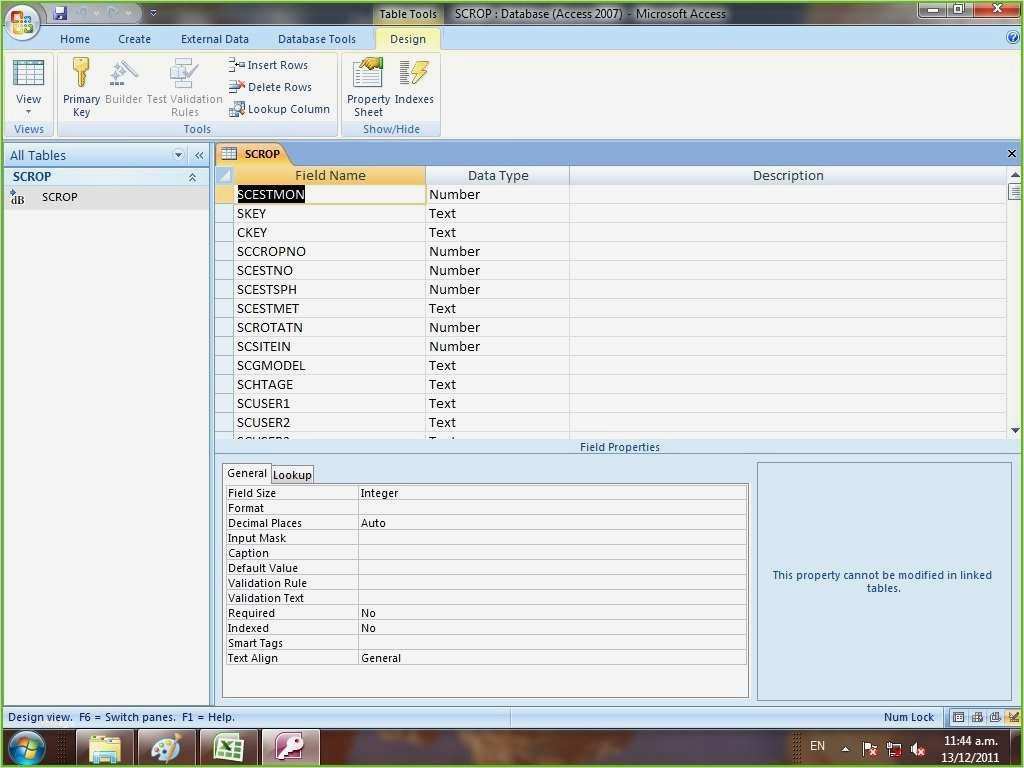Collapse the navigation pane with double chevron
Viewport: 1024px width, 768px height.
coord(199,155)
